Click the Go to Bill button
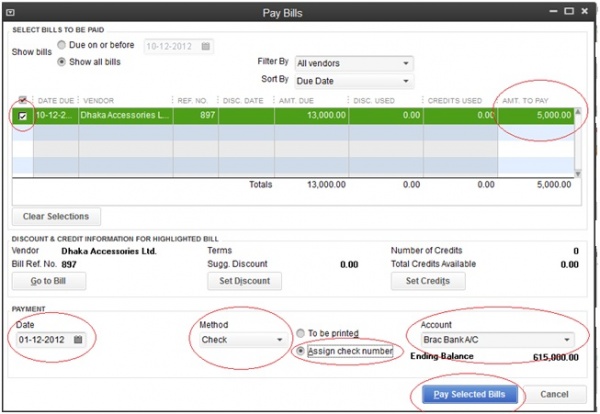This screenshot has width=600, height=414. (x=49, y=281)
